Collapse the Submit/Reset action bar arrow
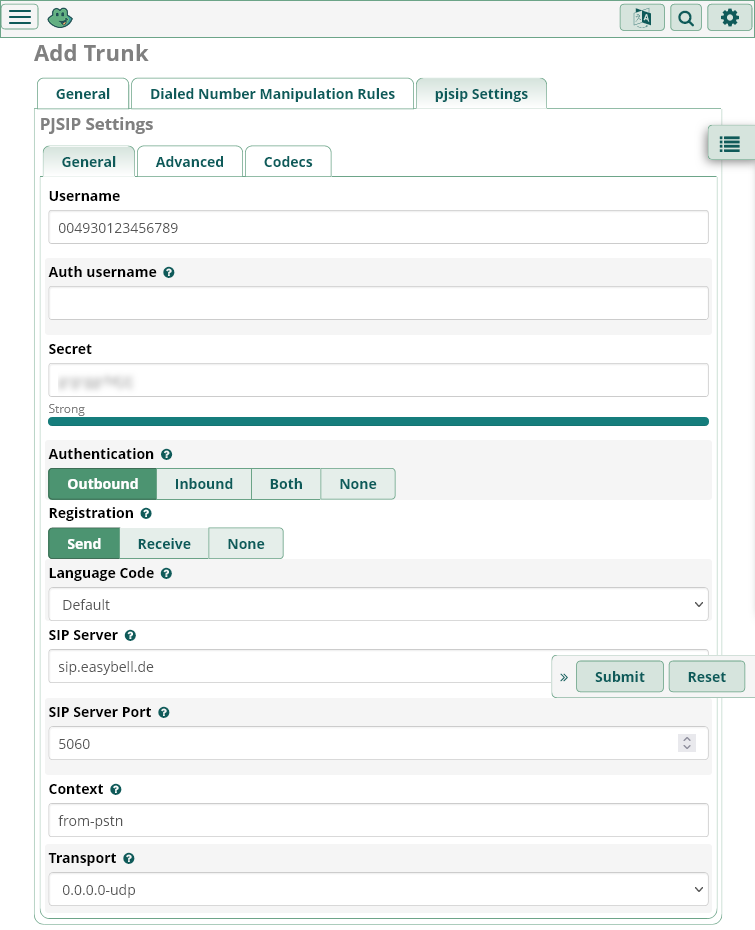Viewport: 755px width, 930px height. (564, 677)
